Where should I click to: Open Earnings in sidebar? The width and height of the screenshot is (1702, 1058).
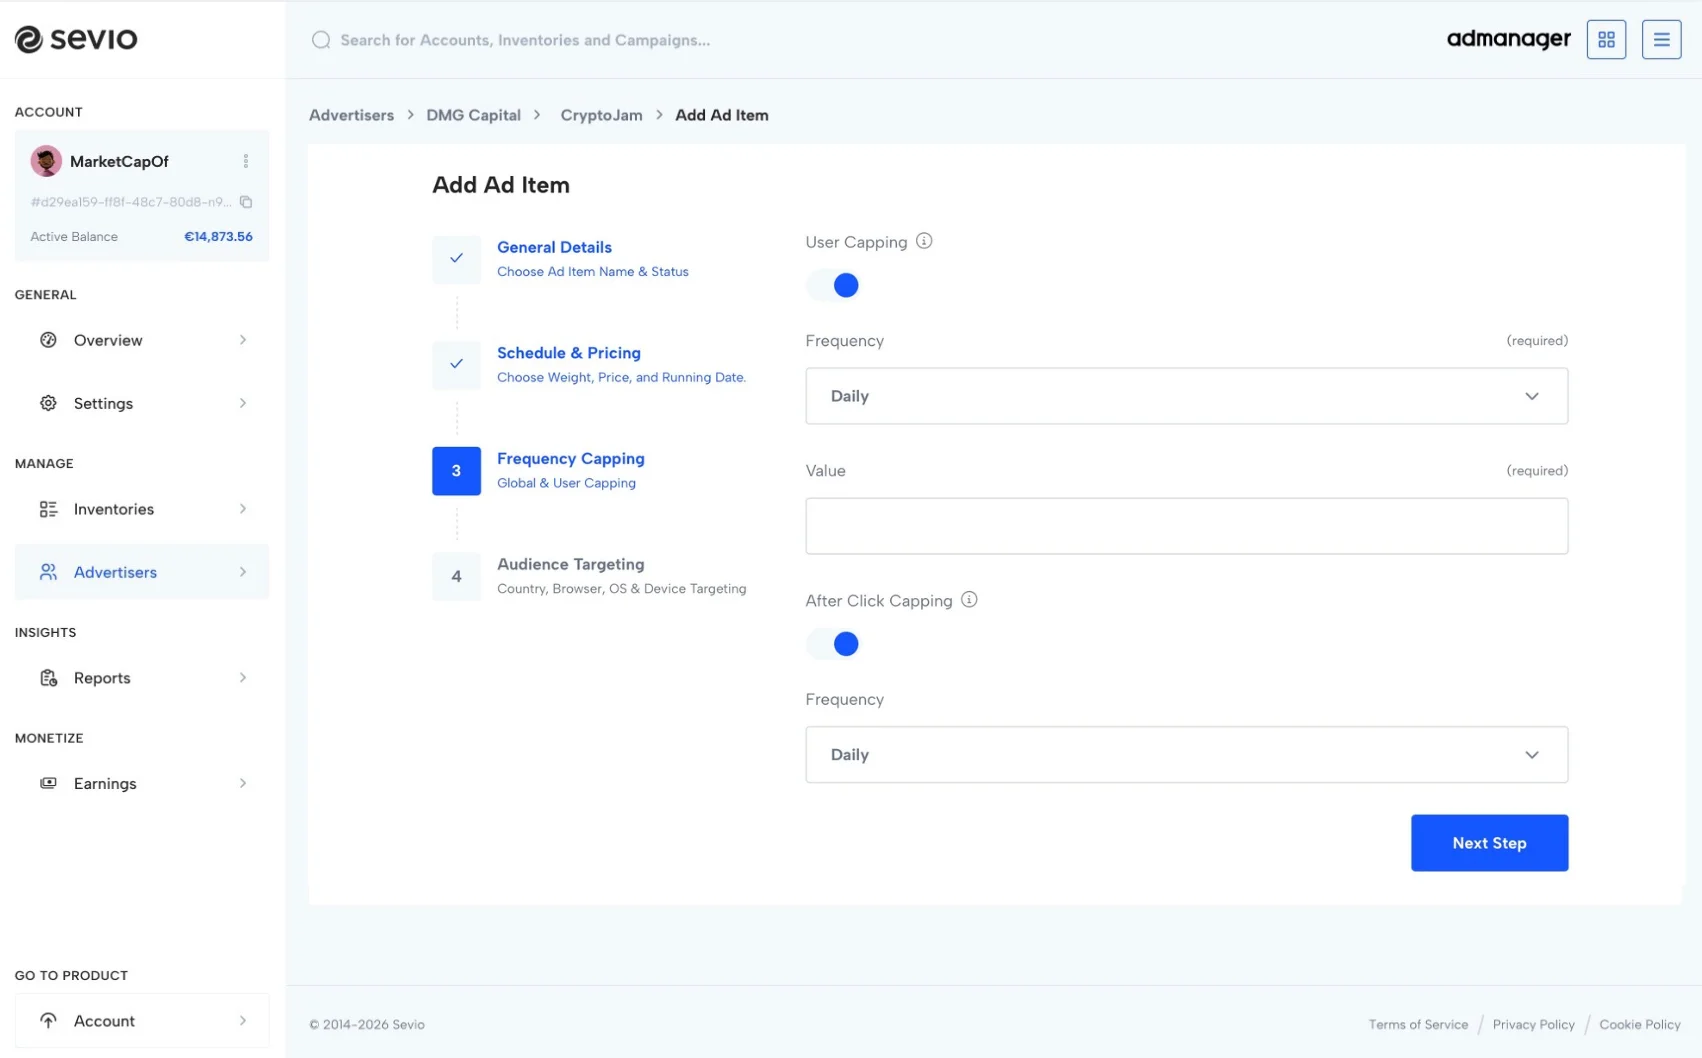pos(142,783)
